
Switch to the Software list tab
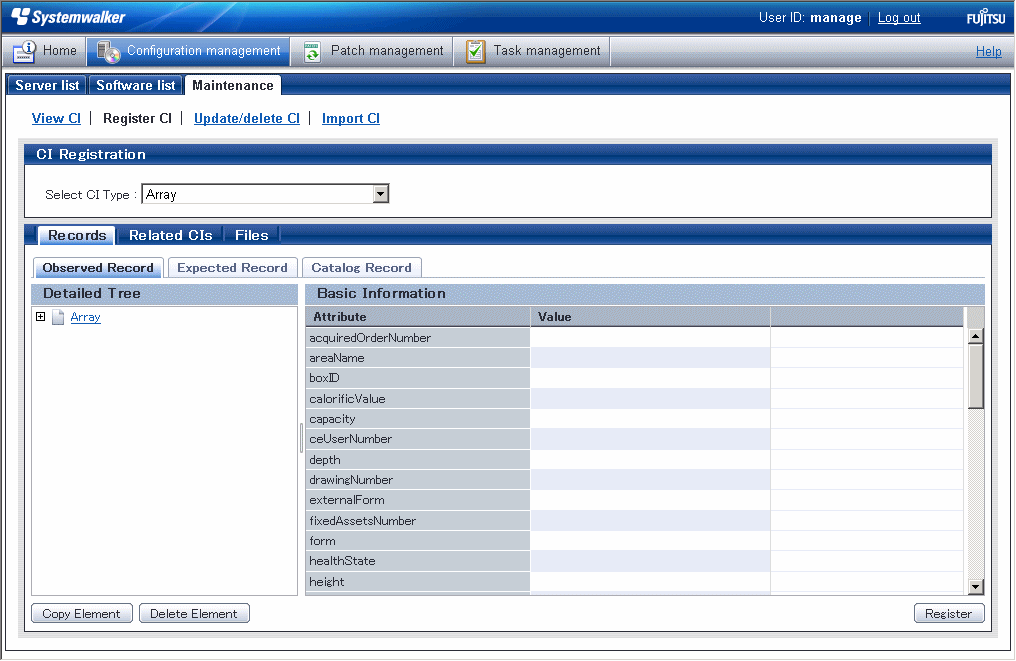(x=135, y=86)
